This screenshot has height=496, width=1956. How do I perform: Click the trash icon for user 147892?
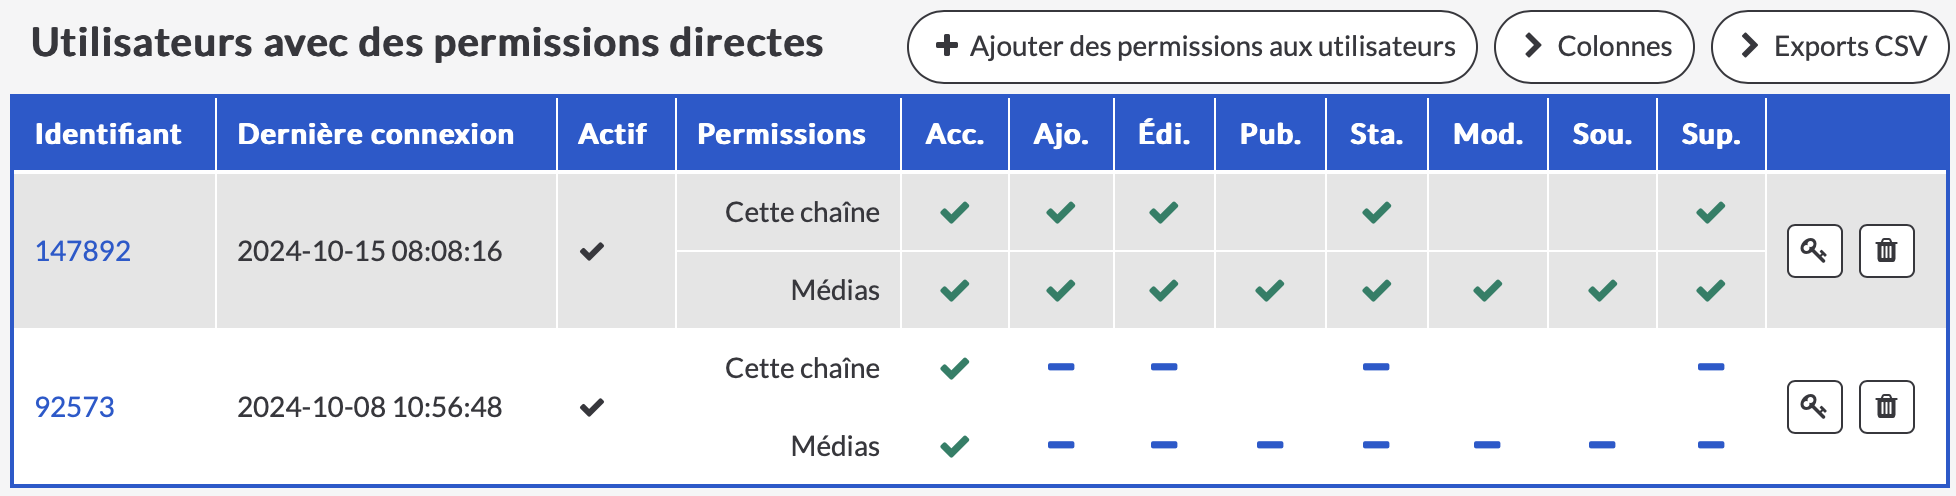coord(1886,250)
